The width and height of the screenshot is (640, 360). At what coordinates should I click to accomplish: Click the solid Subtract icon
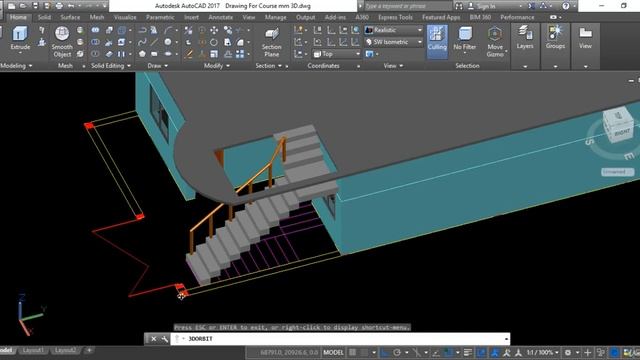95,42
